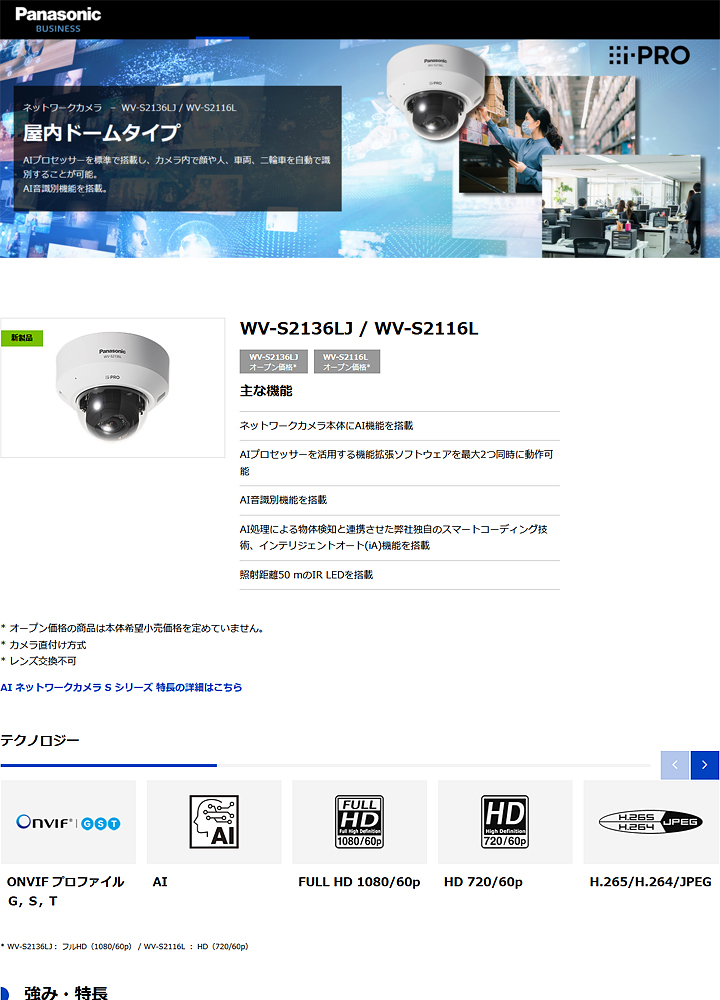
Task: Click the AI technology icon
Action: click(214, 822)
